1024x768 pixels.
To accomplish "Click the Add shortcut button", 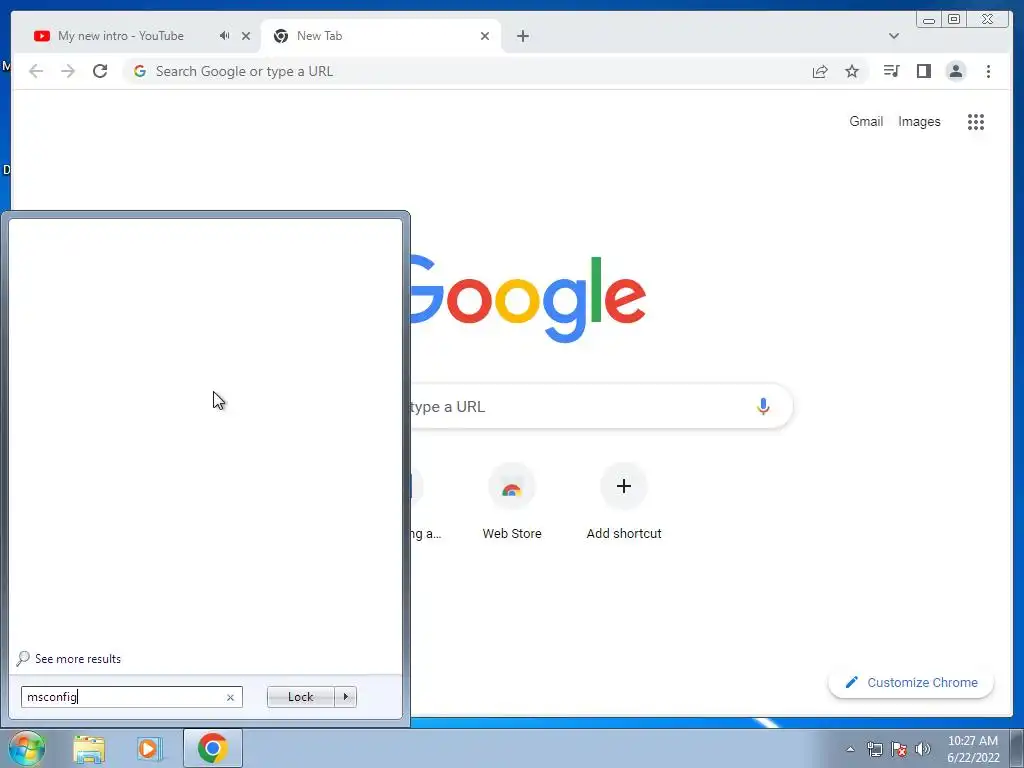I will point(624,502).
